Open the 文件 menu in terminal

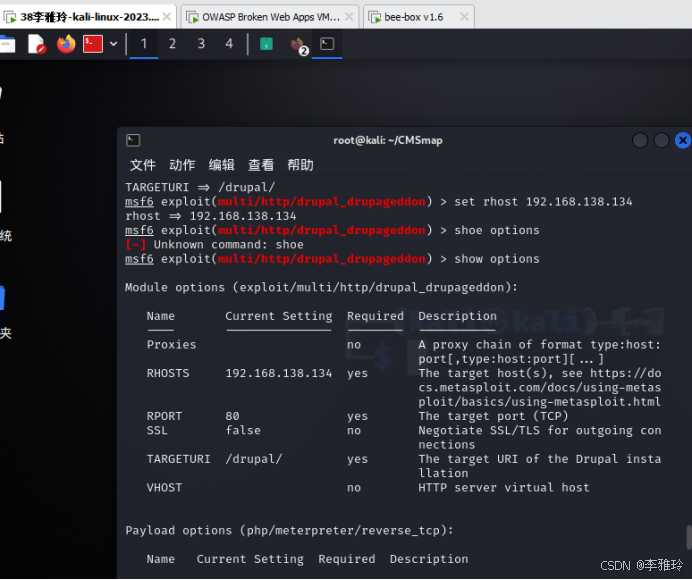click(x=143, y=165)
